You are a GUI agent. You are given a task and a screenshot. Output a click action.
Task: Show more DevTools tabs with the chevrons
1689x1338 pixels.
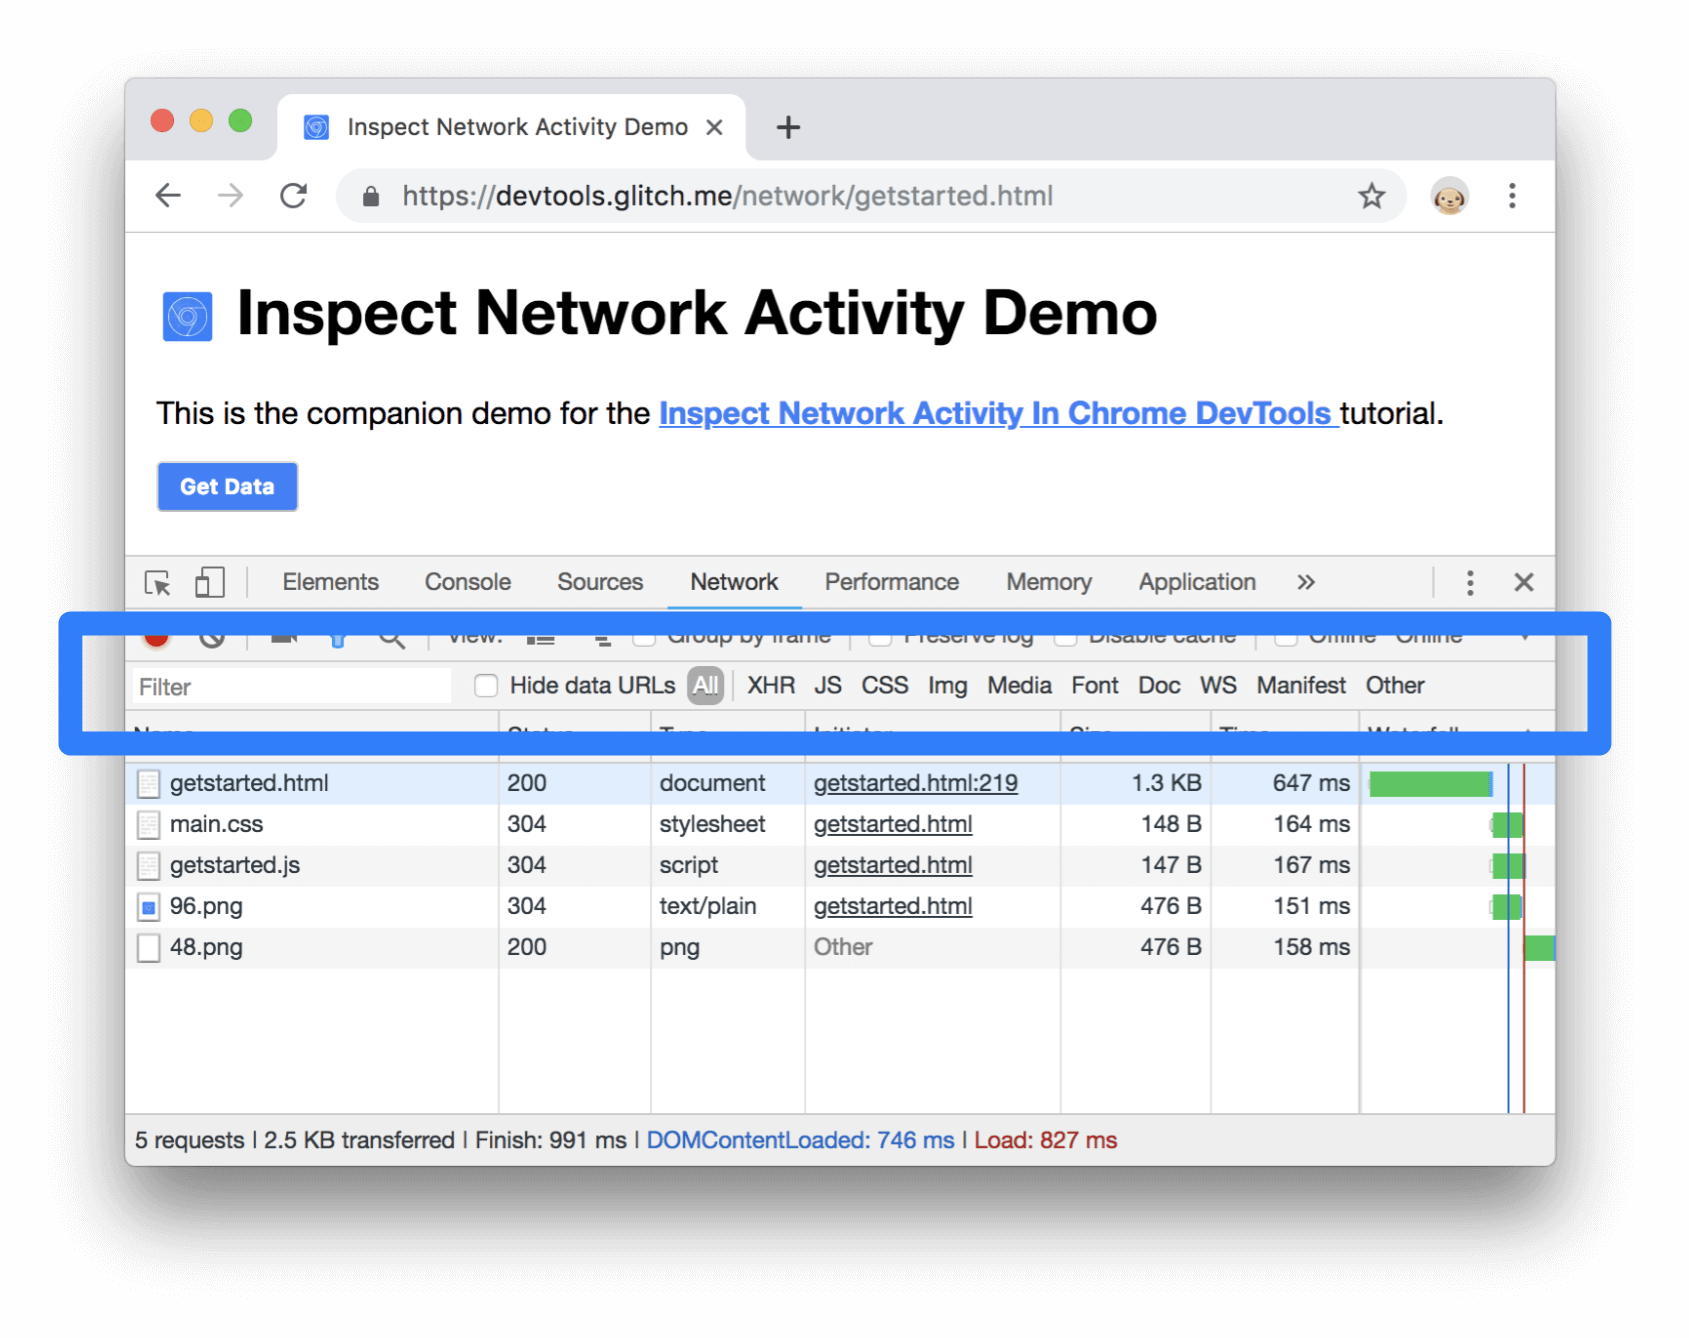1305,582
